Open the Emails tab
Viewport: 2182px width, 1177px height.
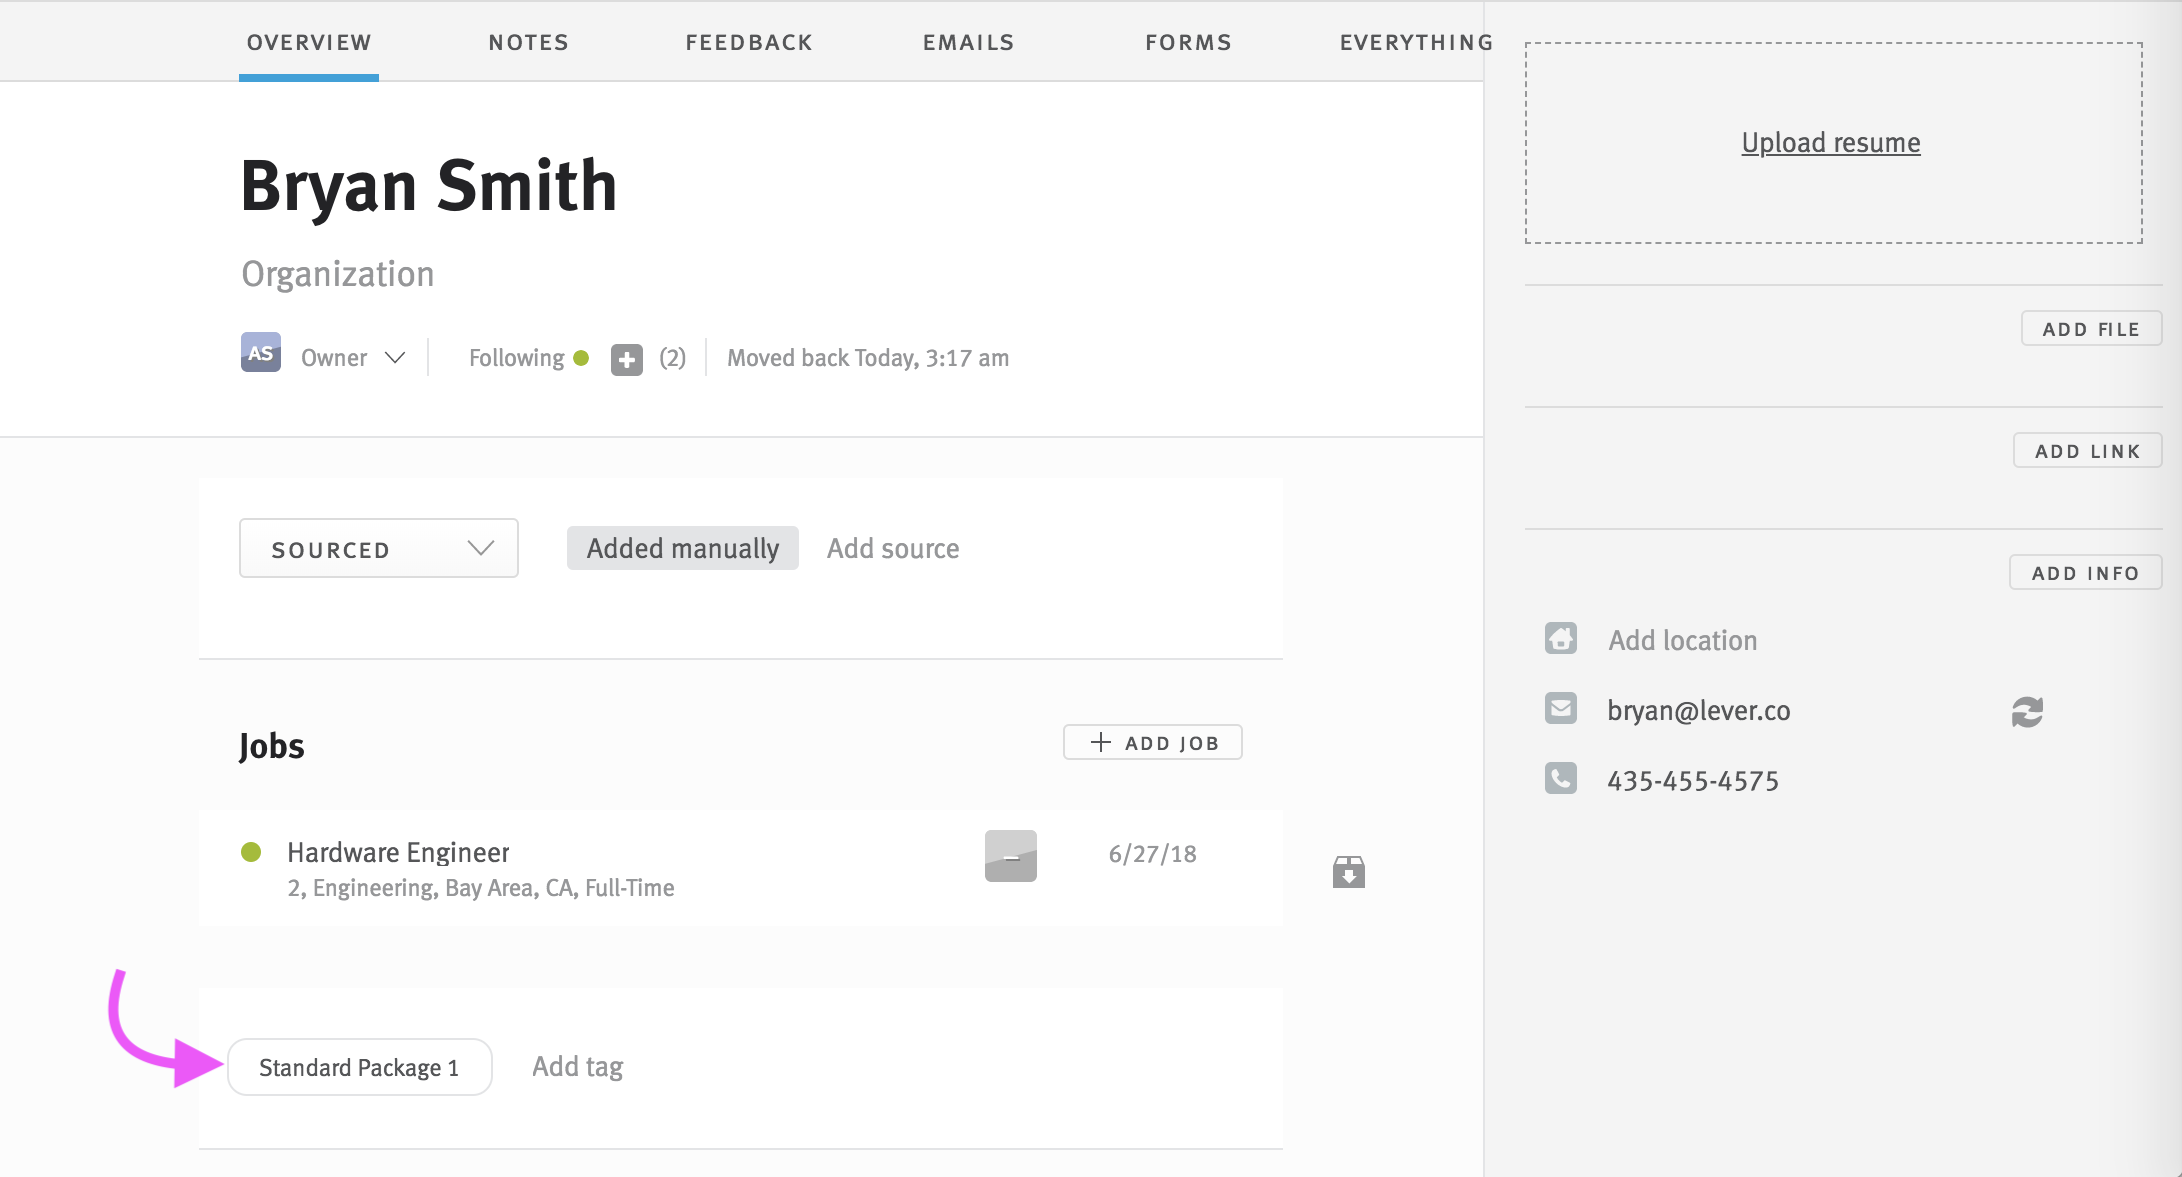click(x=969, y=43)
